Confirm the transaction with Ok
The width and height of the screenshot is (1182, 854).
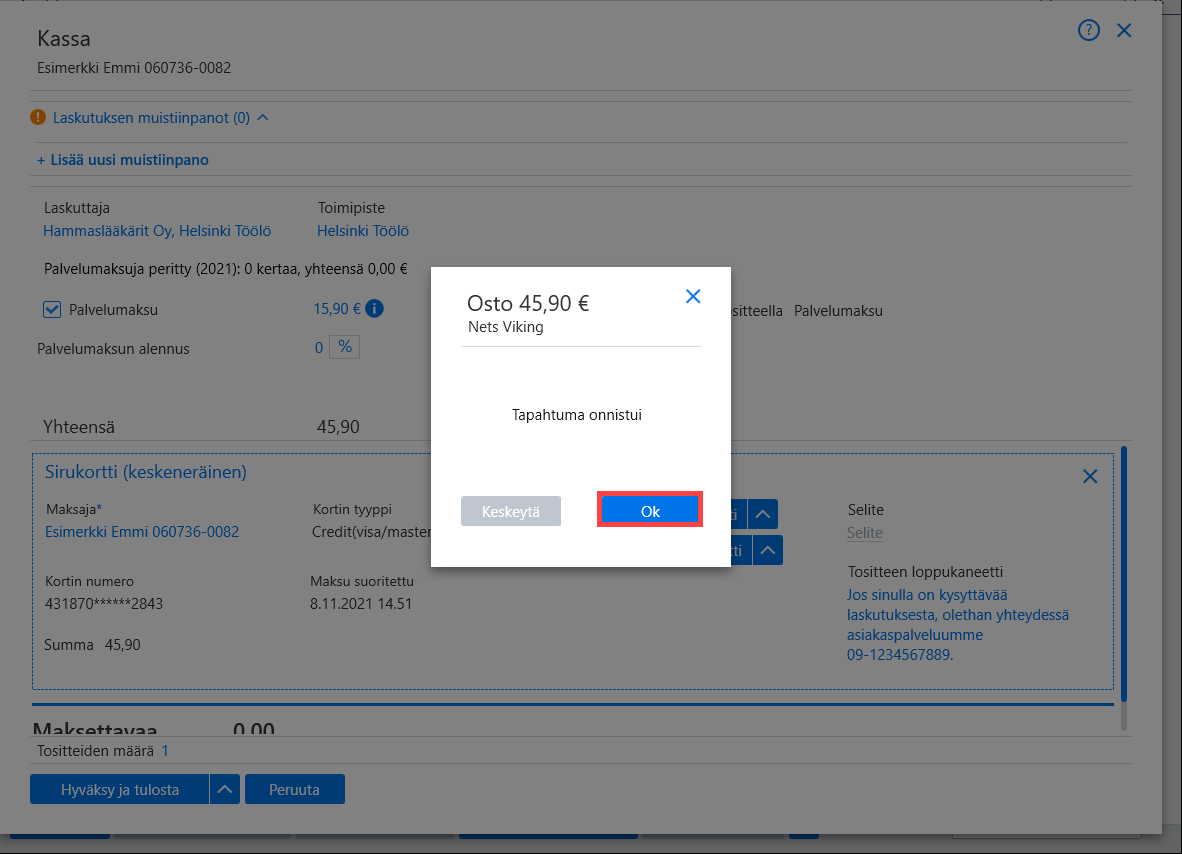coord(650,511)
